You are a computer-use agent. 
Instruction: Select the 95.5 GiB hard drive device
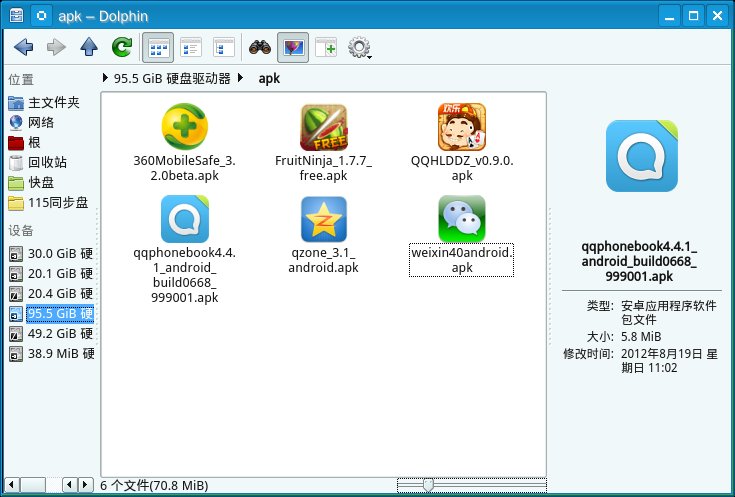click(52, 314)
